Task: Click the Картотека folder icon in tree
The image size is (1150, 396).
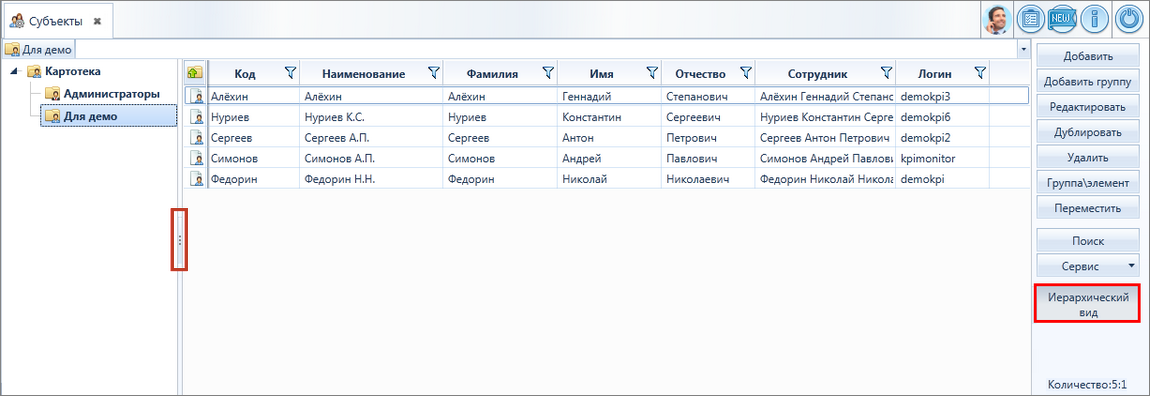Action: 34,72
